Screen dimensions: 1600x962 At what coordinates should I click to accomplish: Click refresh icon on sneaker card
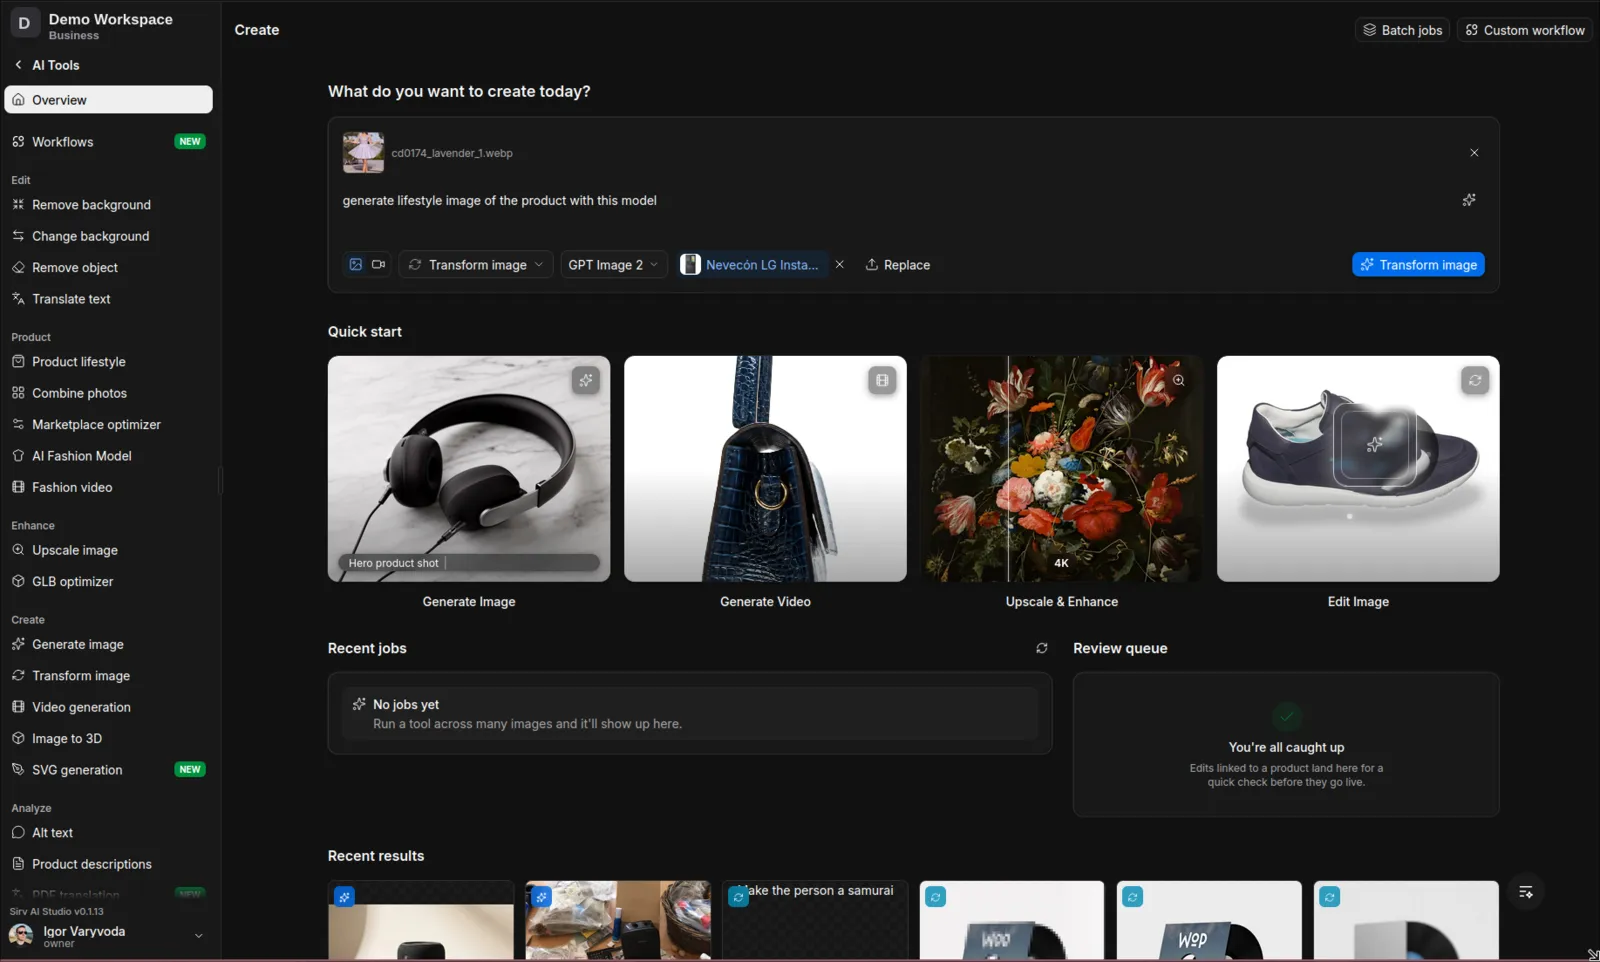1475,380
